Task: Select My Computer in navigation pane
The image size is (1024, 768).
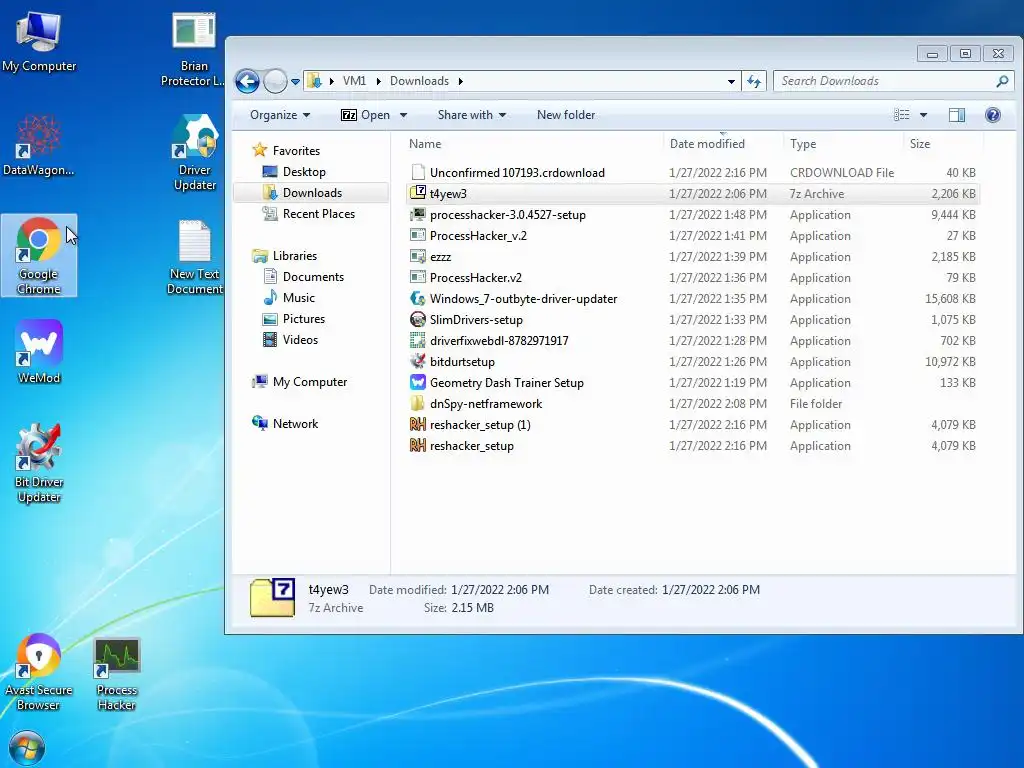Action: coord(310,382)
